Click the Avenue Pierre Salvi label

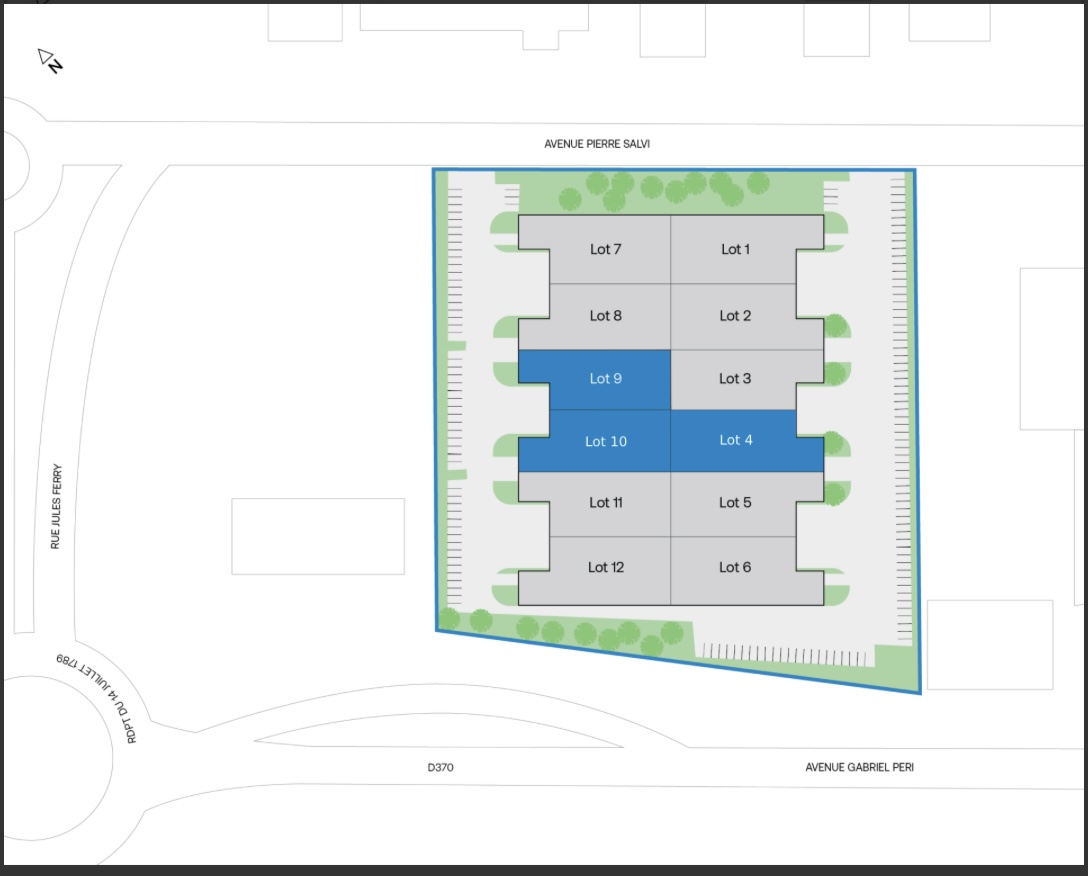click(597, 144)
